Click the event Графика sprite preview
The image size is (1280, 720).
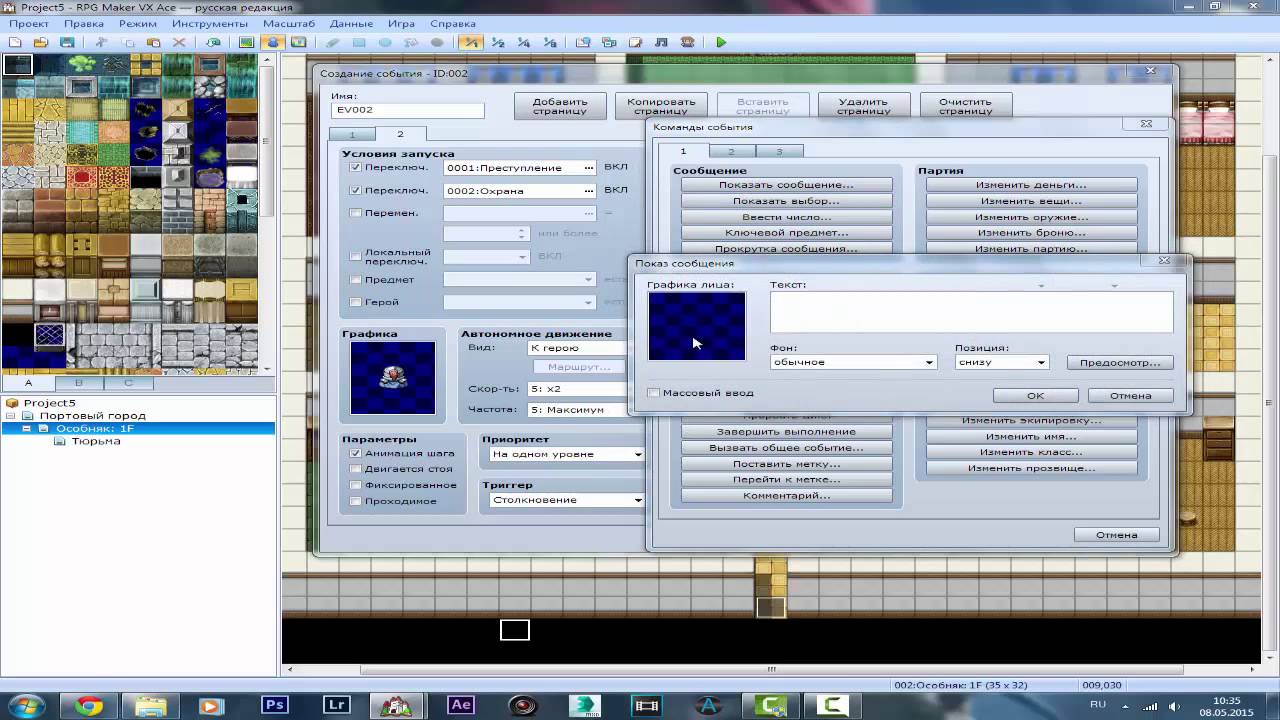click(x=393, y=378)
